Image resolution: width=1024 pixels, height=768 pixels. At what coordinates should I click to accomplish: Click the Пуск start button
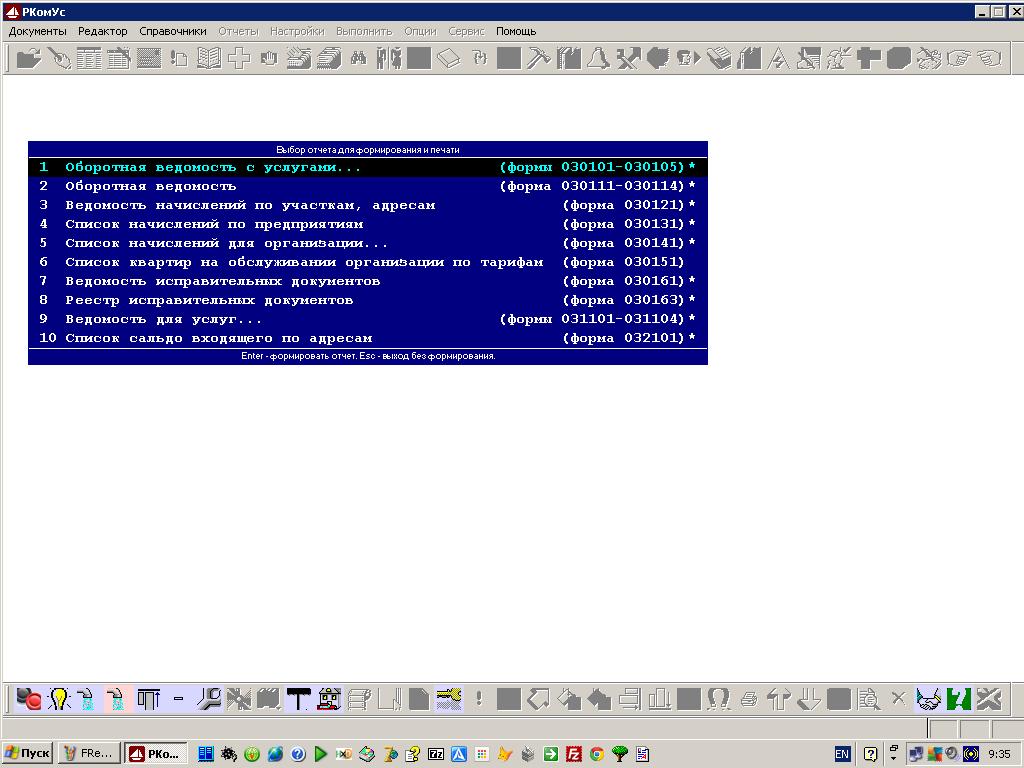[28, 753]
